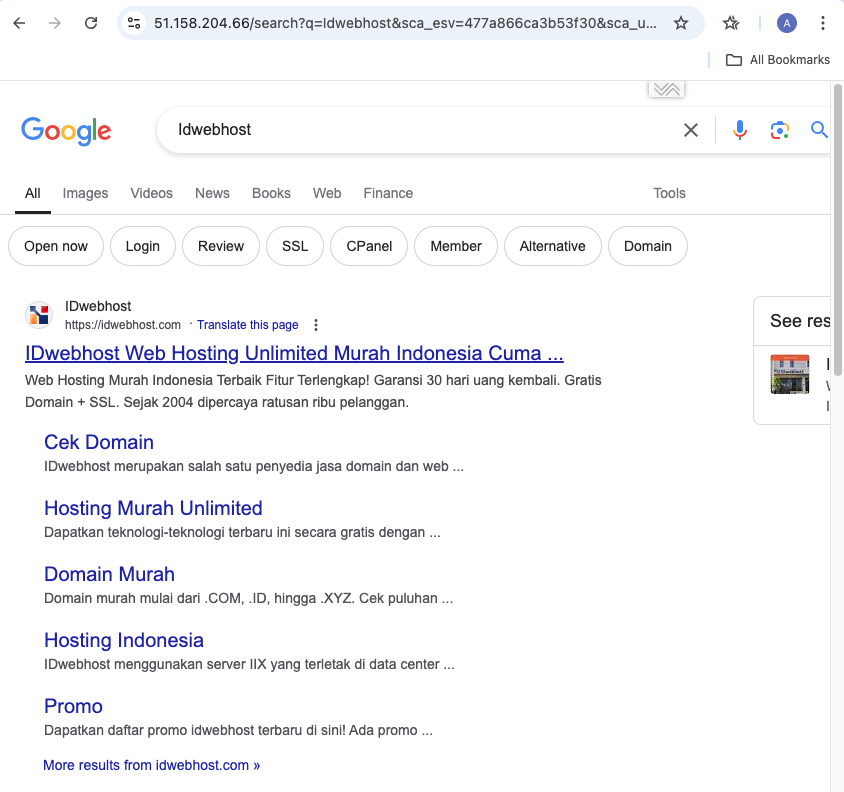844x792 pixels.
Task: Go back to the previous page
Action: 19,23
